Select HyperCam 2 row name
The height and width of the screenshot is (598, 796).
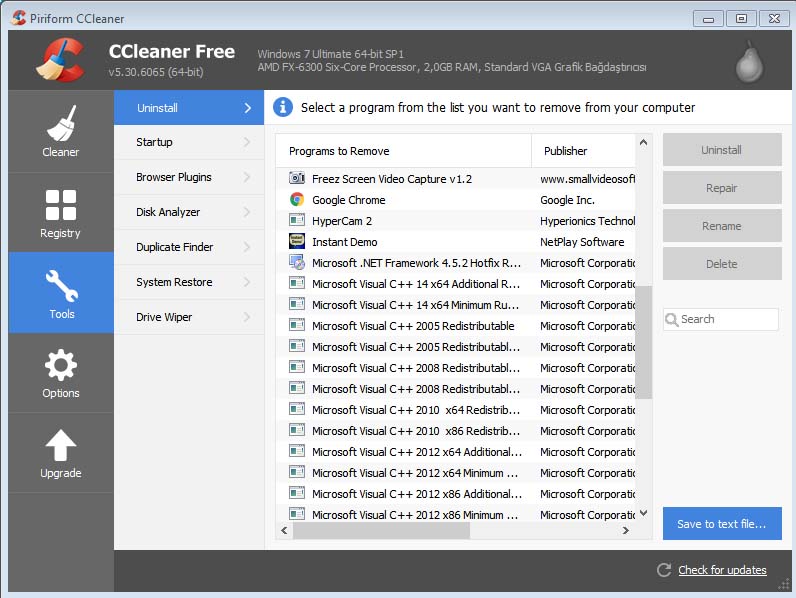pyautogui.click(x=342, y=221)
